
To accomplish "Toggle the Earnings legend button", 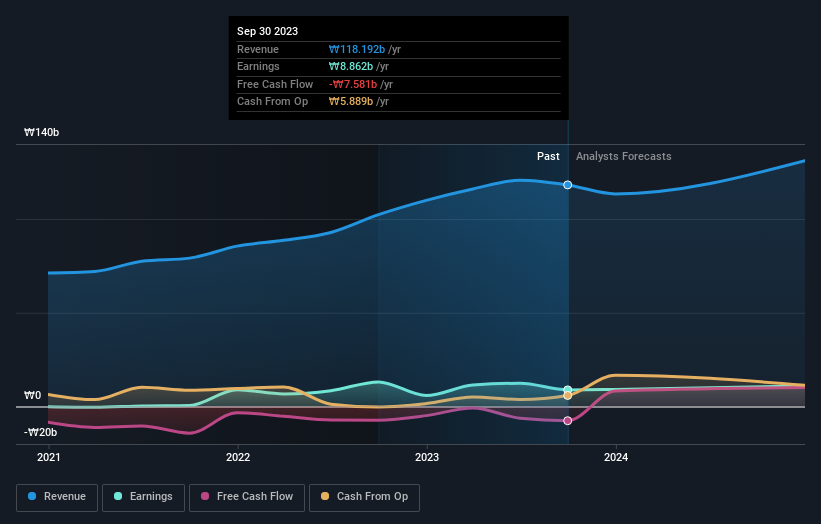I will 143,497.
